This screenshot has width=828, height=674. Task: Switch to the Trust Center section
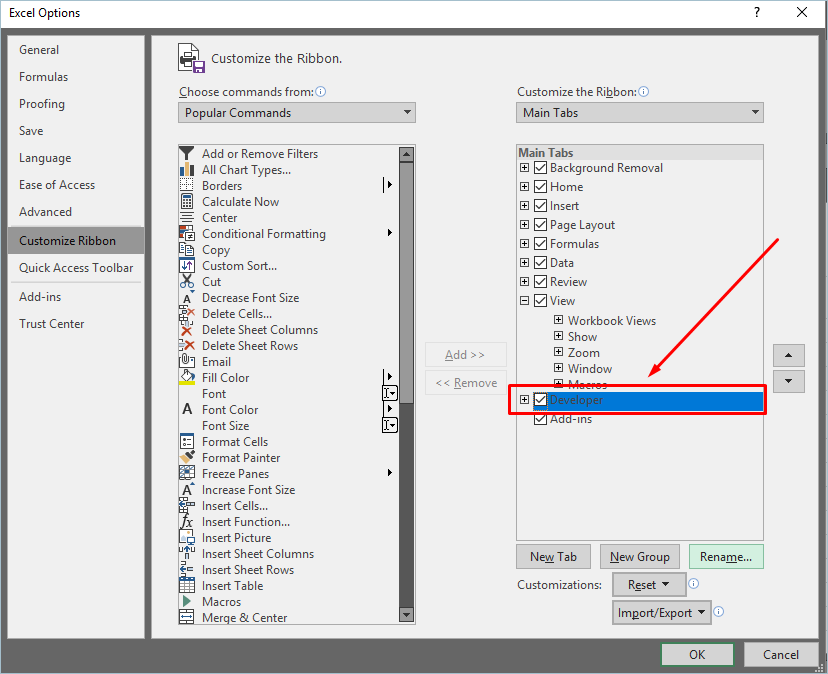tap(52, 324)
